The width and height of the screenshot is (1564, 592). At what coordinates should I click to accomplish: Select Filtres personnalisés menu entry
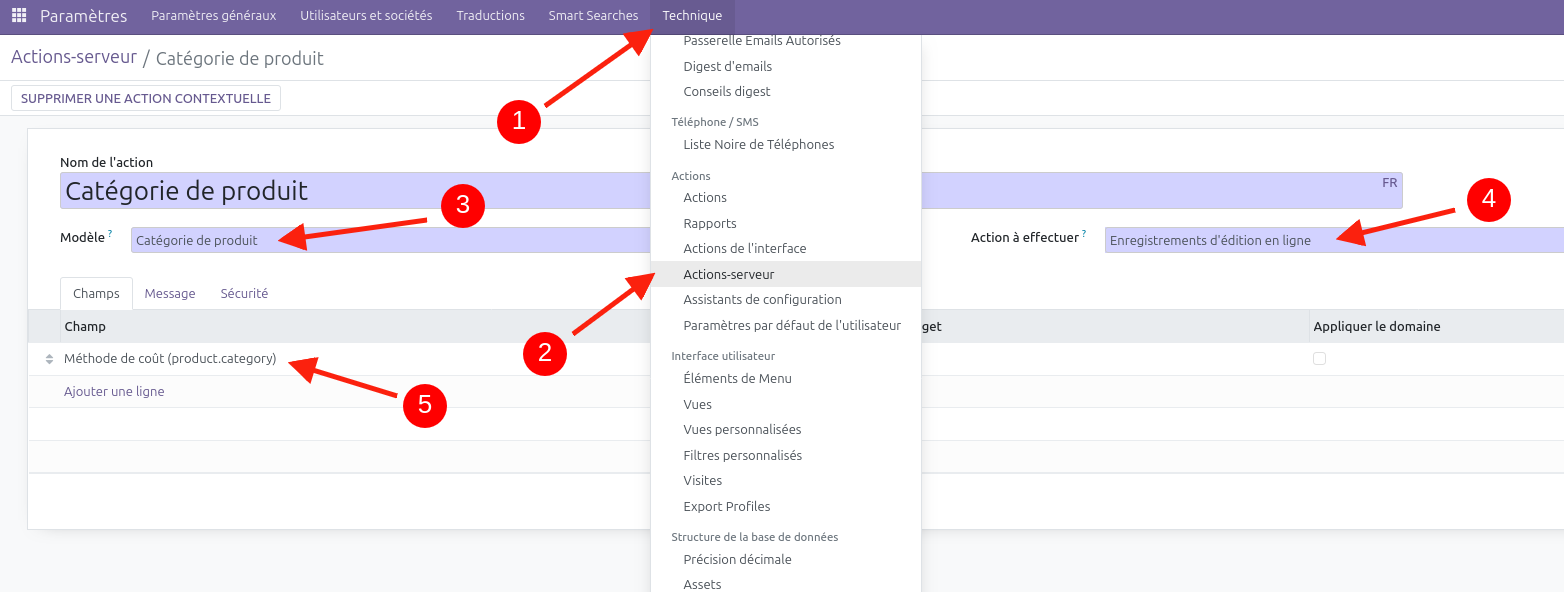(x=742, y=456)
